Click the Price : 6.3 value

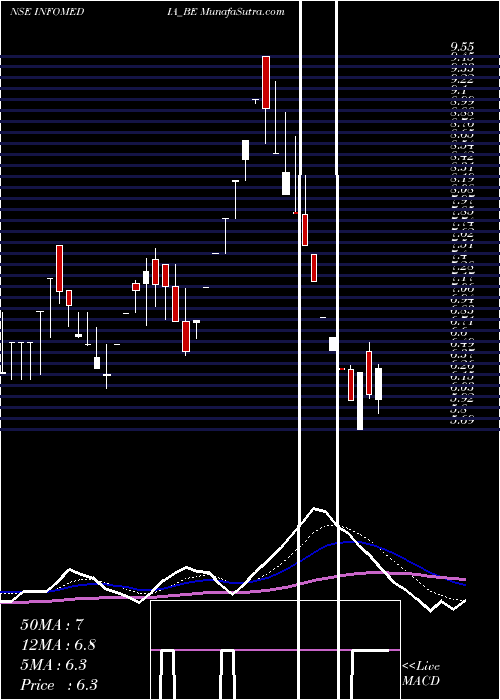(59, 685)
